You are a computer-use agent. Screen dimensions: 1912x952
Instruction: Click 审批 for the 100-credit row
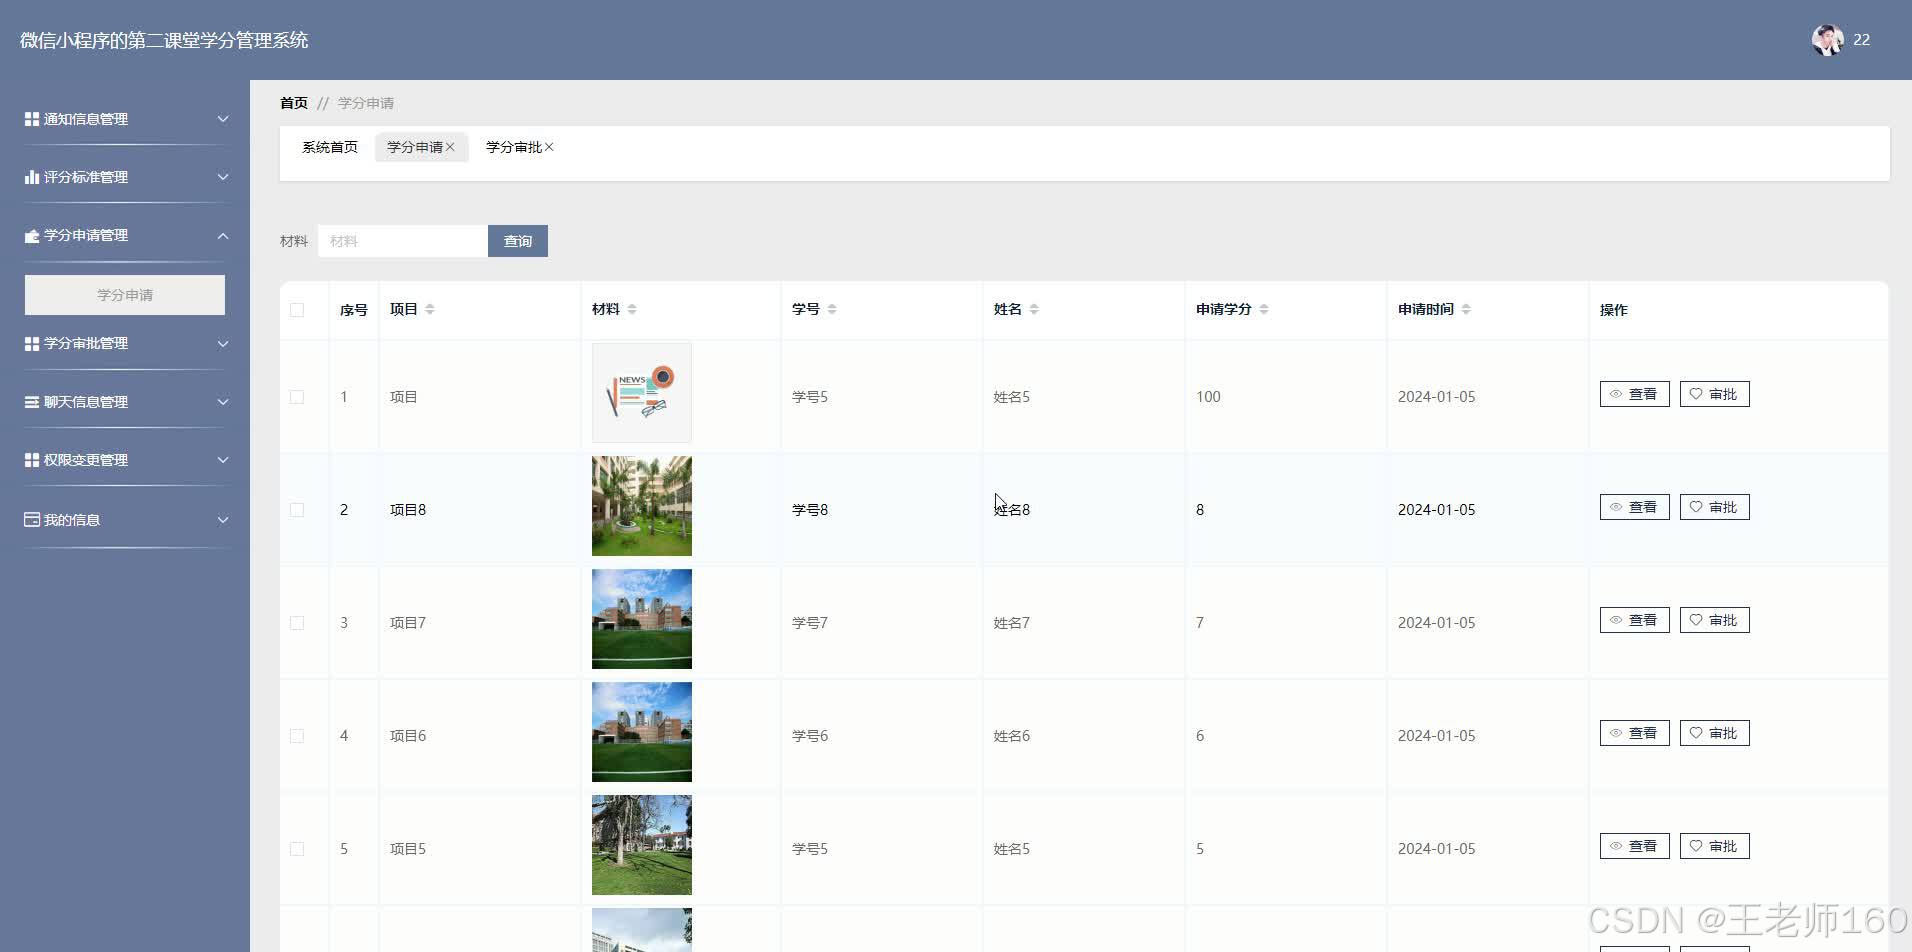[x=1715, y=394]
